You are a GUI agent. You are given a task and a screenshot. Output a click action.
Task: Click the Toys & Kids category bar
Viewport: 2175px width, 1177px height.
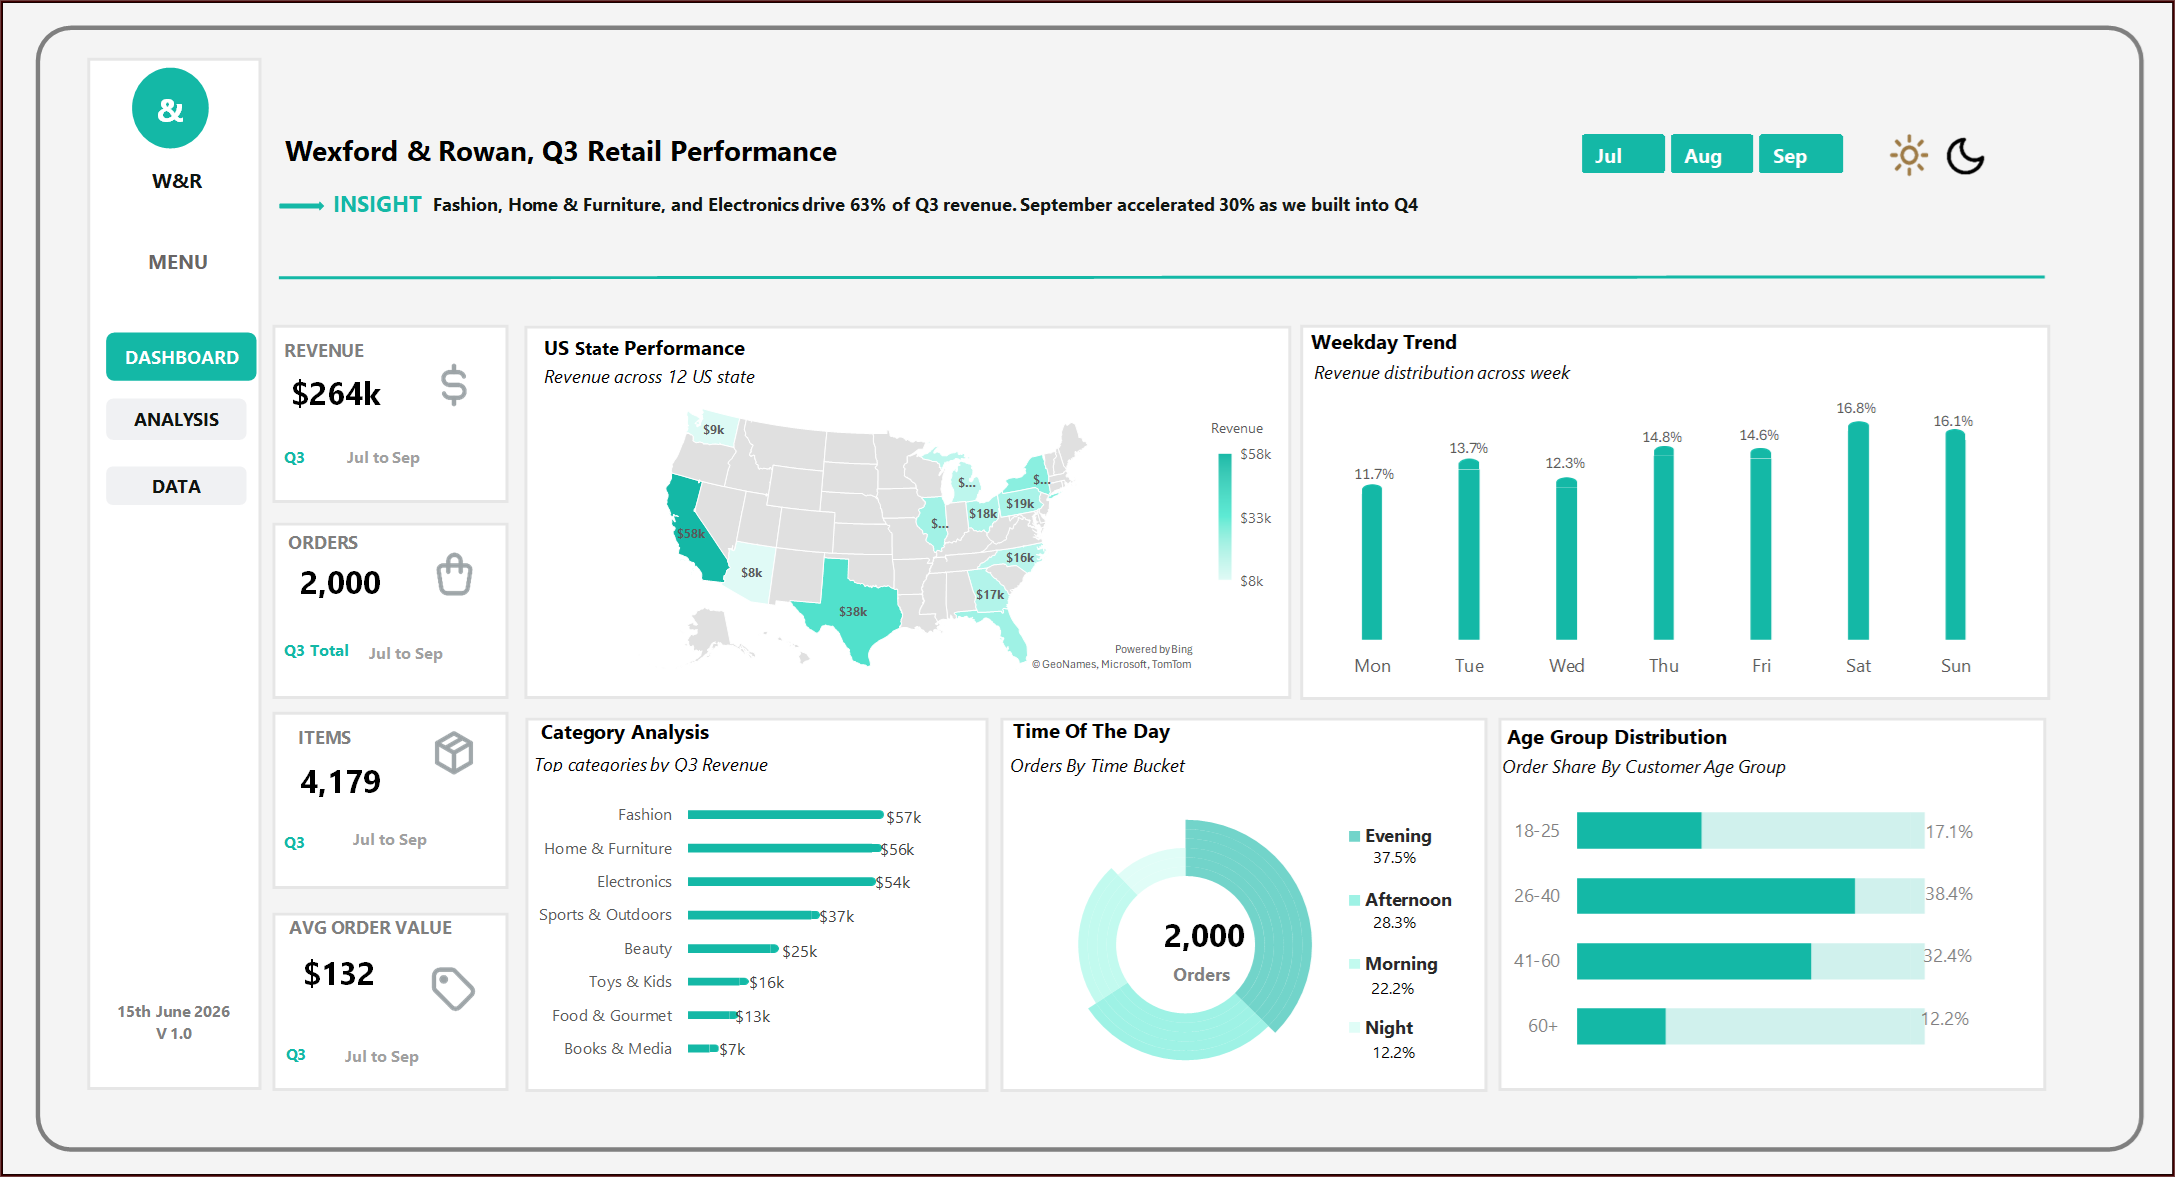[717, 981]
